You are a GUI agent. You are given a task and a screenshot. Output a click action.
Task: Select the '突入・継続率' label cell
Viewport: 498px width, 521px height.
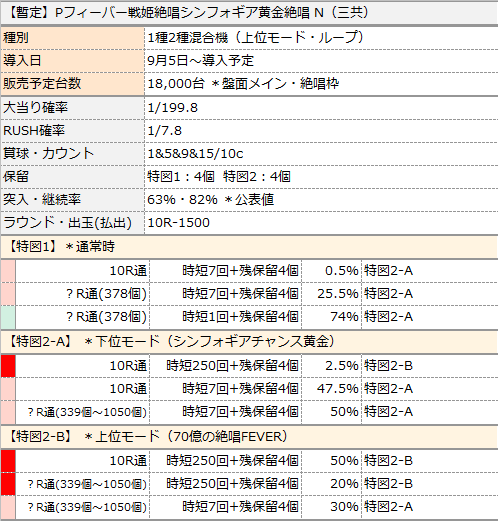coord(73,200)
